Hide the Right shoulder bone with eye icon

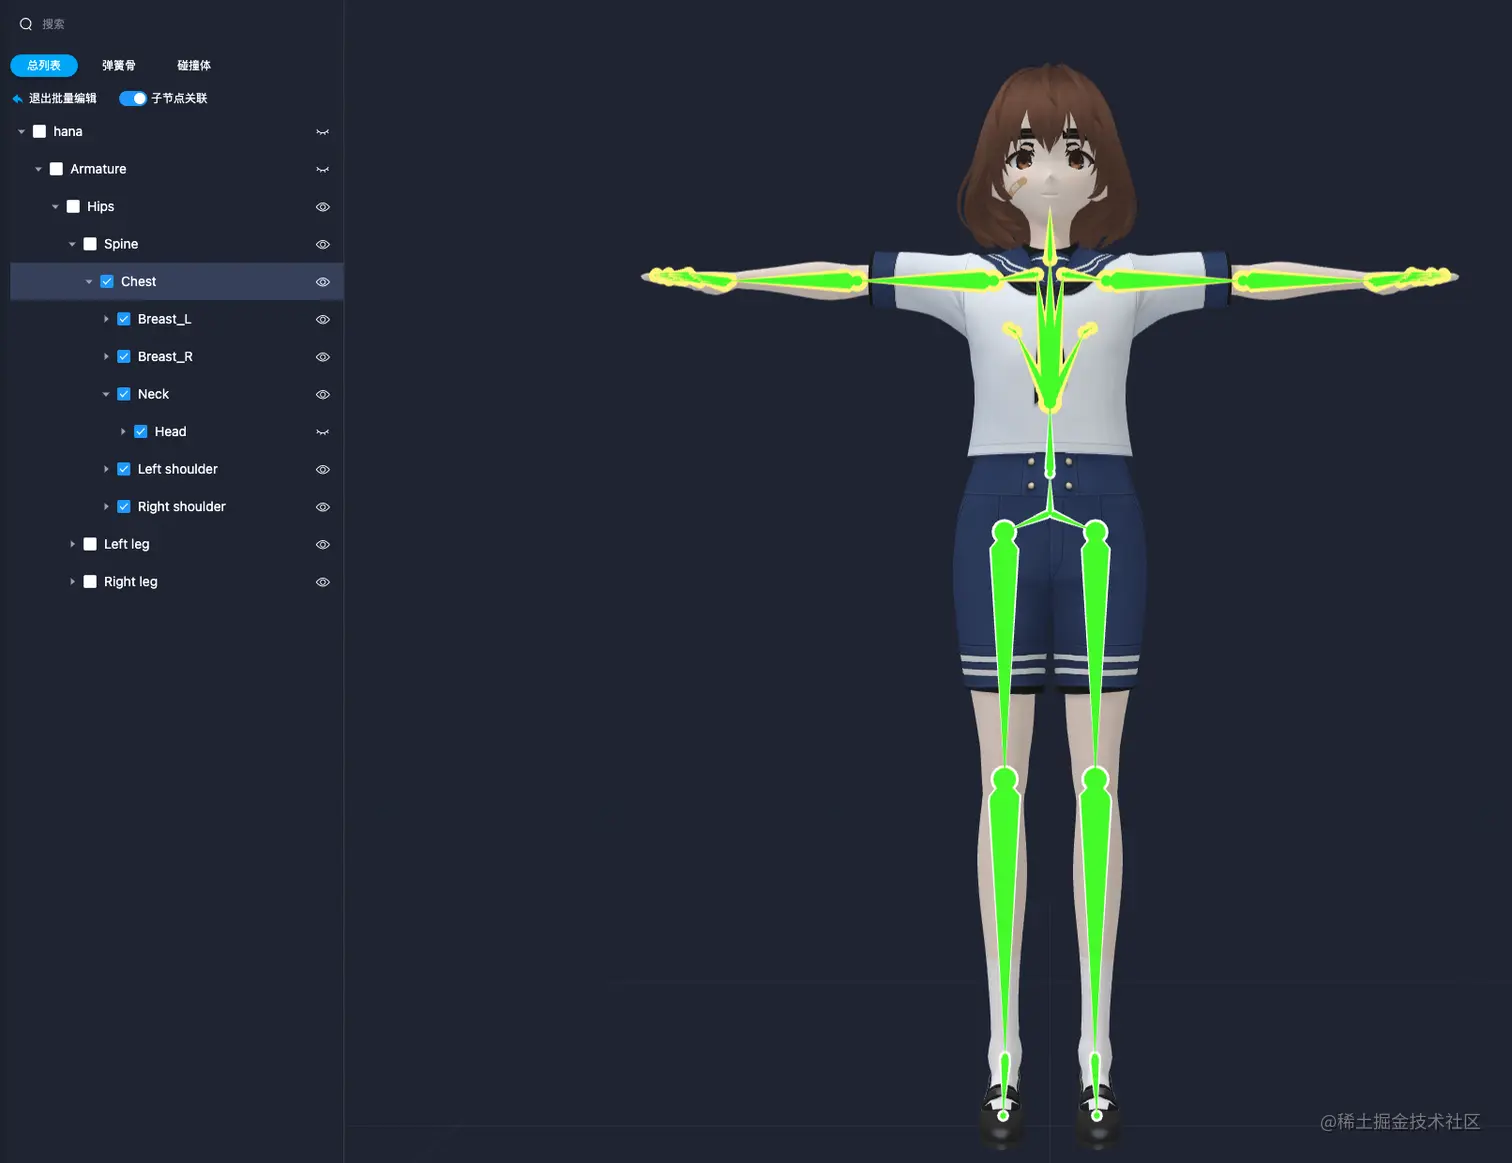click(322, 507)
